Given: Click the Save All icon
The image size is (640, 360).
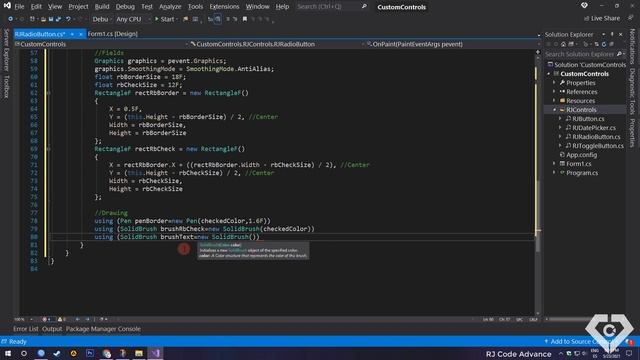Looking at the screenshot, I should (x=58, y=19).
